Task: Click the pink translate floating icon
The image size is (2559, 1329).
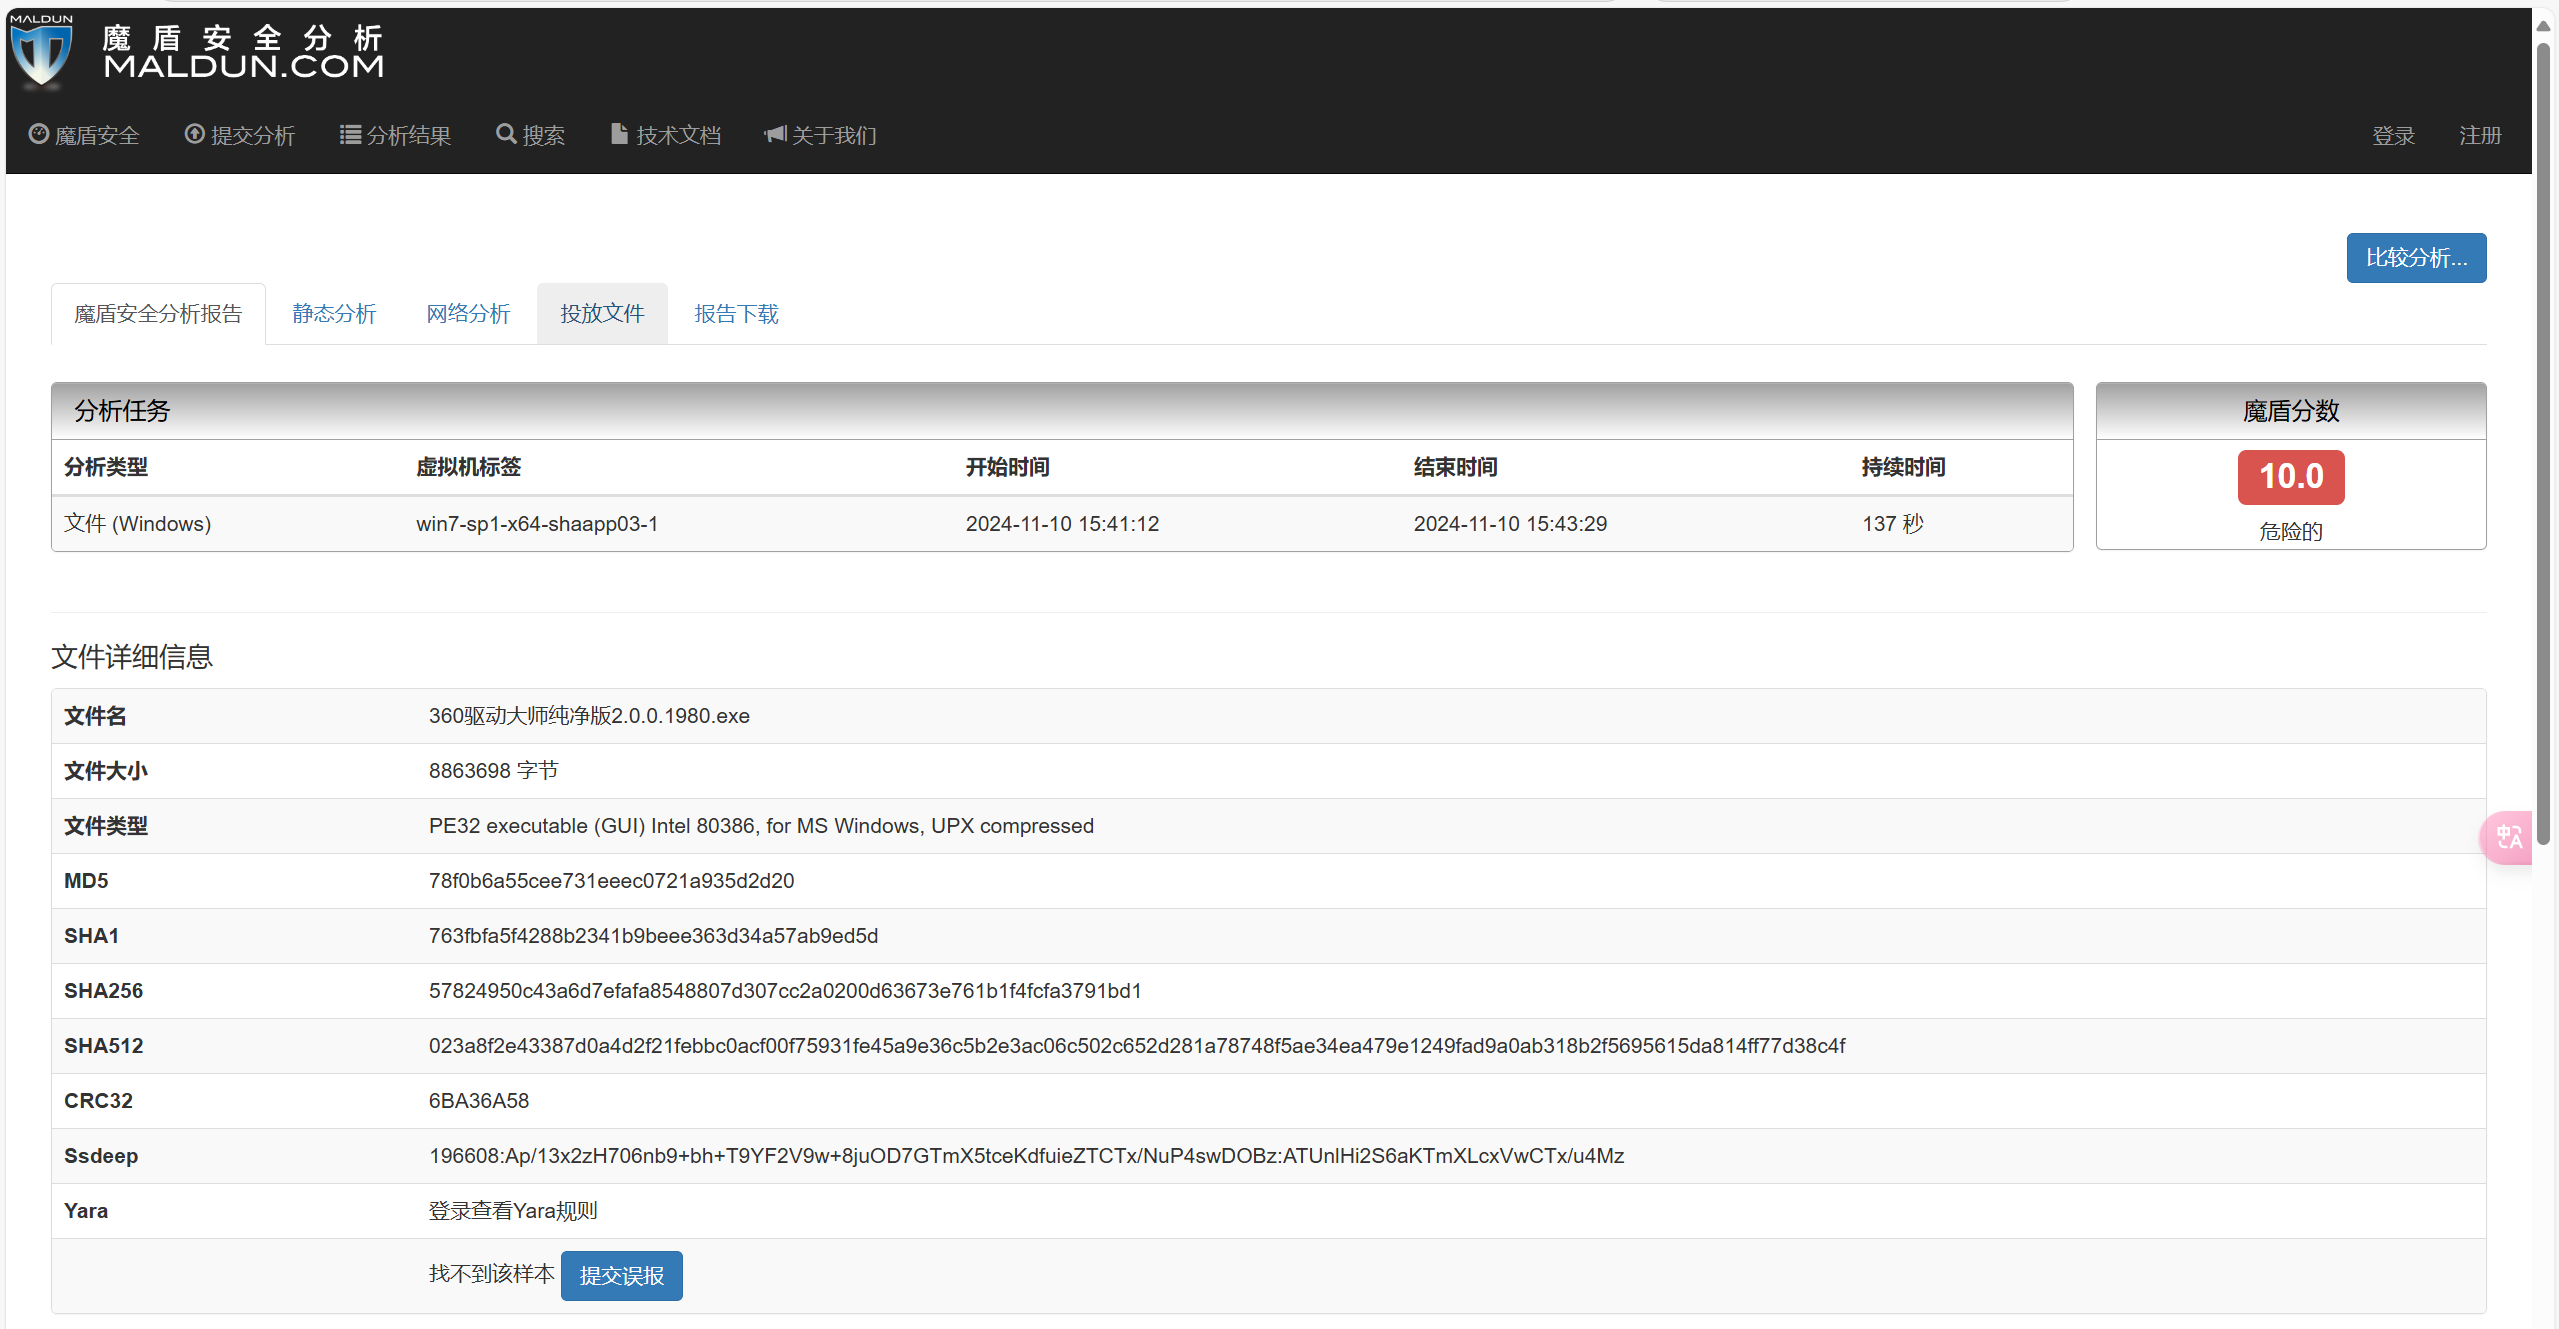Action: (2508, 837)
